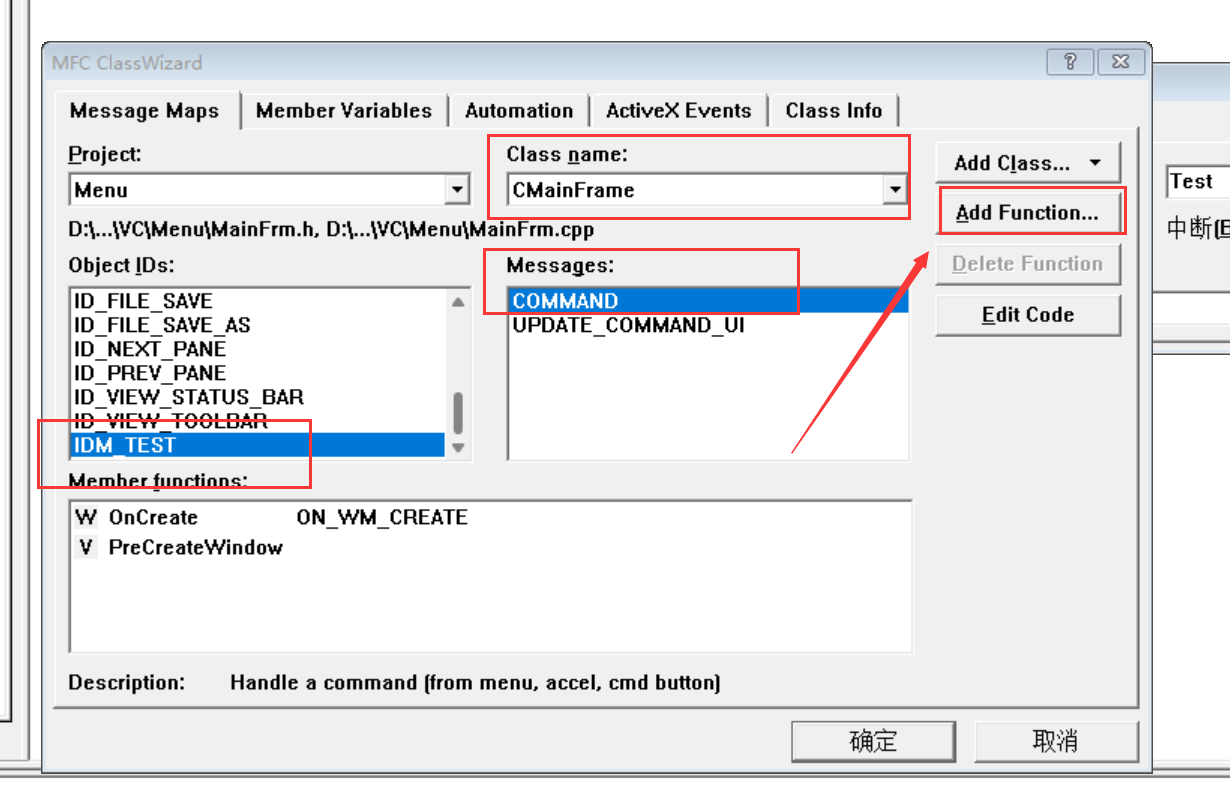
Task: Select ID_VIEW_STATUS_BAR in Object IDs list
Action: pyautogui.click(x=257, y=397)
